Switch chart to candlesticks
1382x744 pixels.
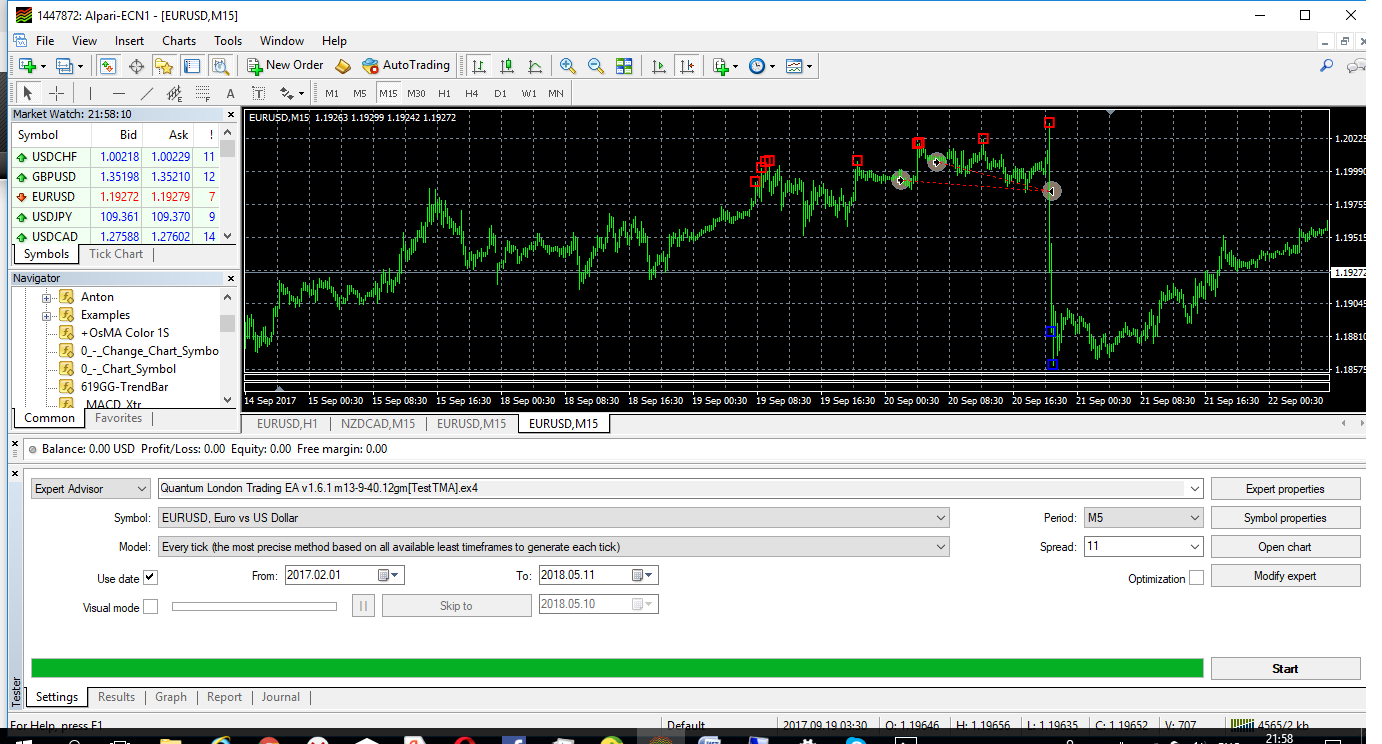point(507,66)
